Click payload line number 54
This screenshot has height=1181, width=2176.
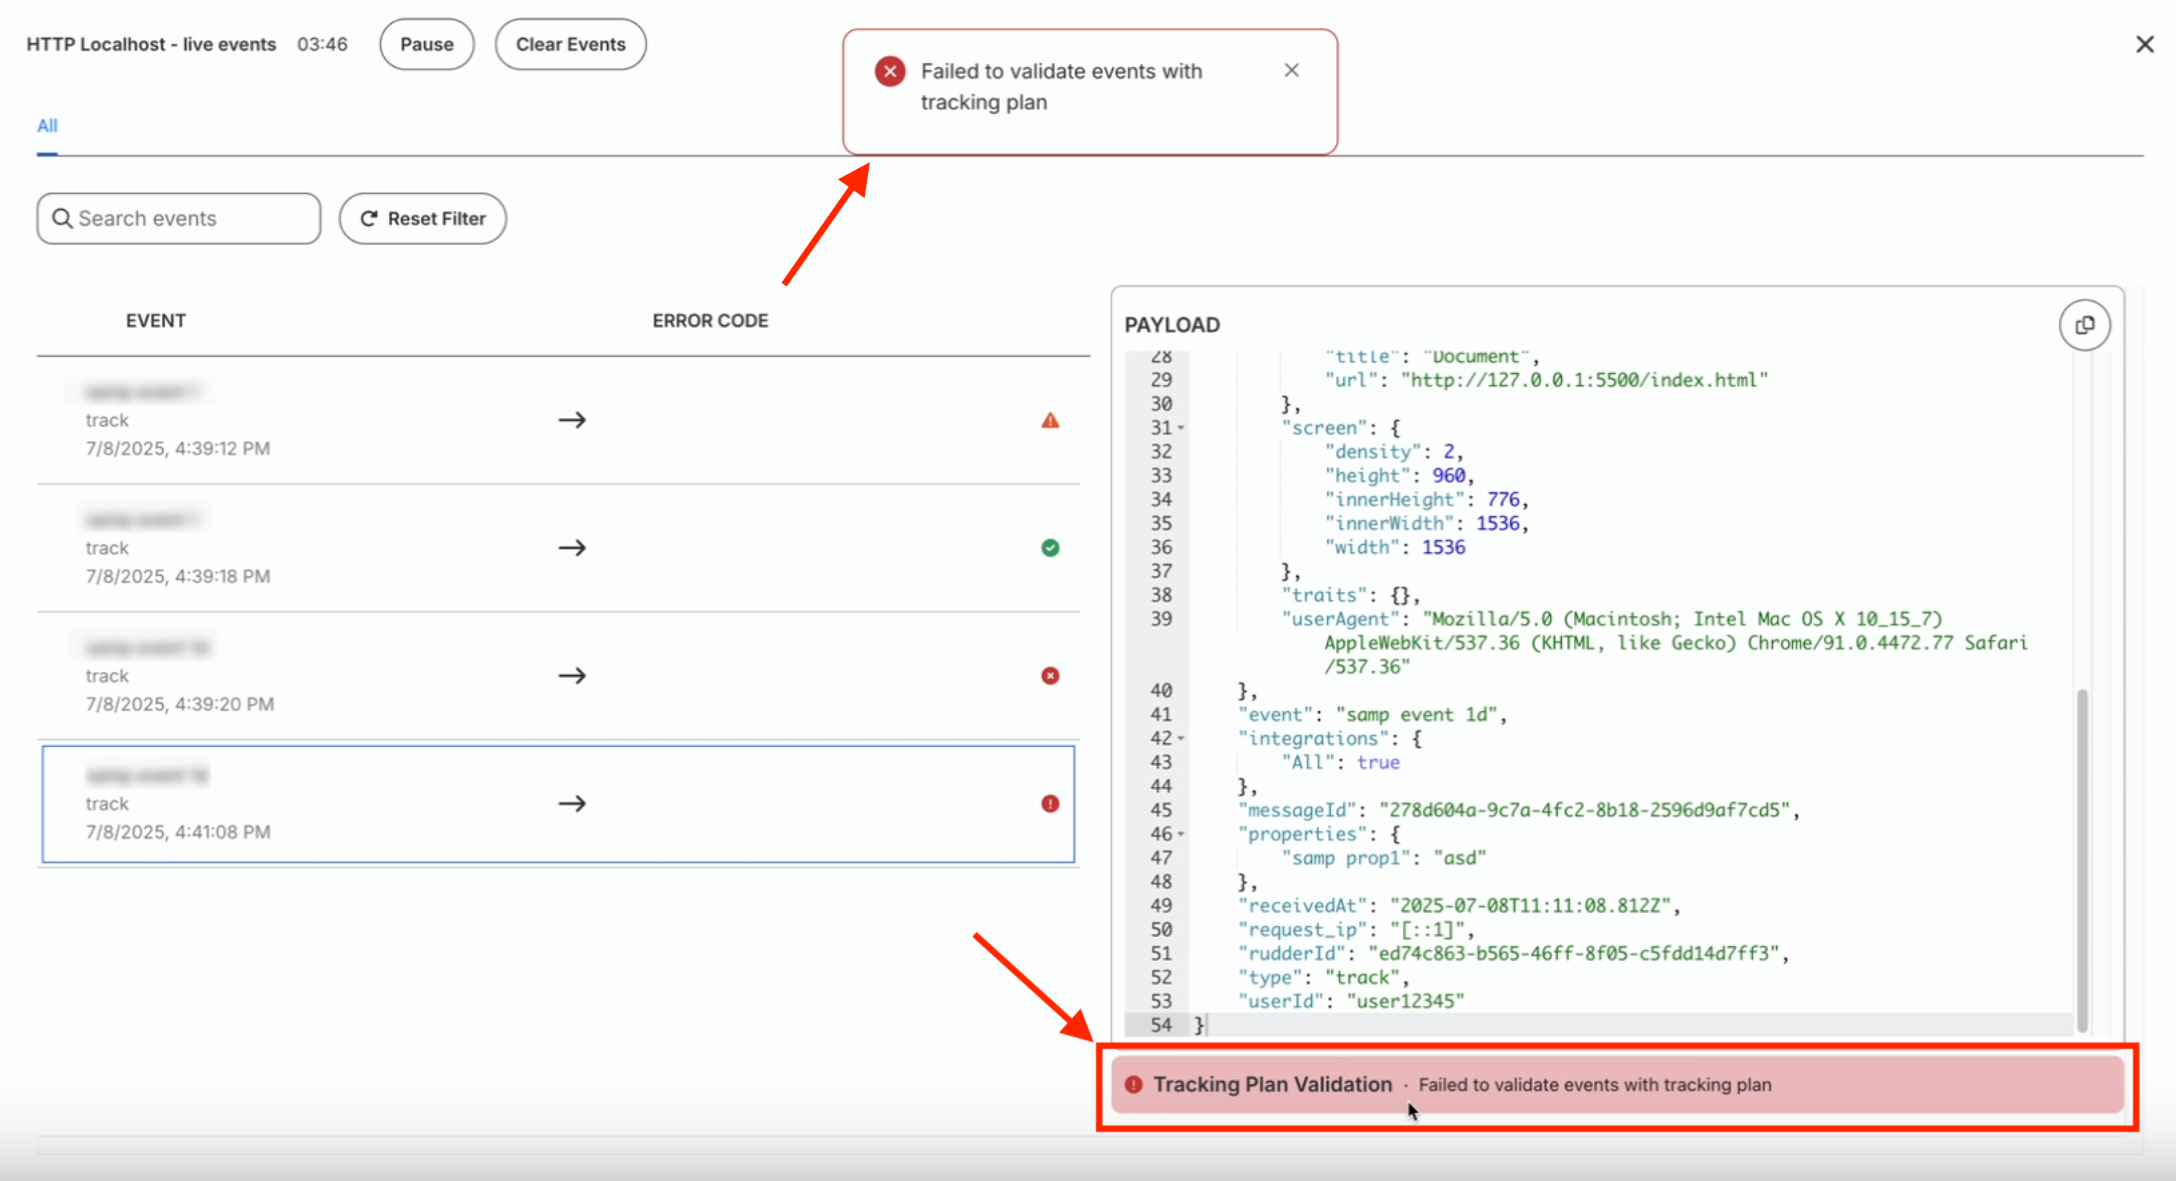pyautogui.click(x=1160, y=1025)
